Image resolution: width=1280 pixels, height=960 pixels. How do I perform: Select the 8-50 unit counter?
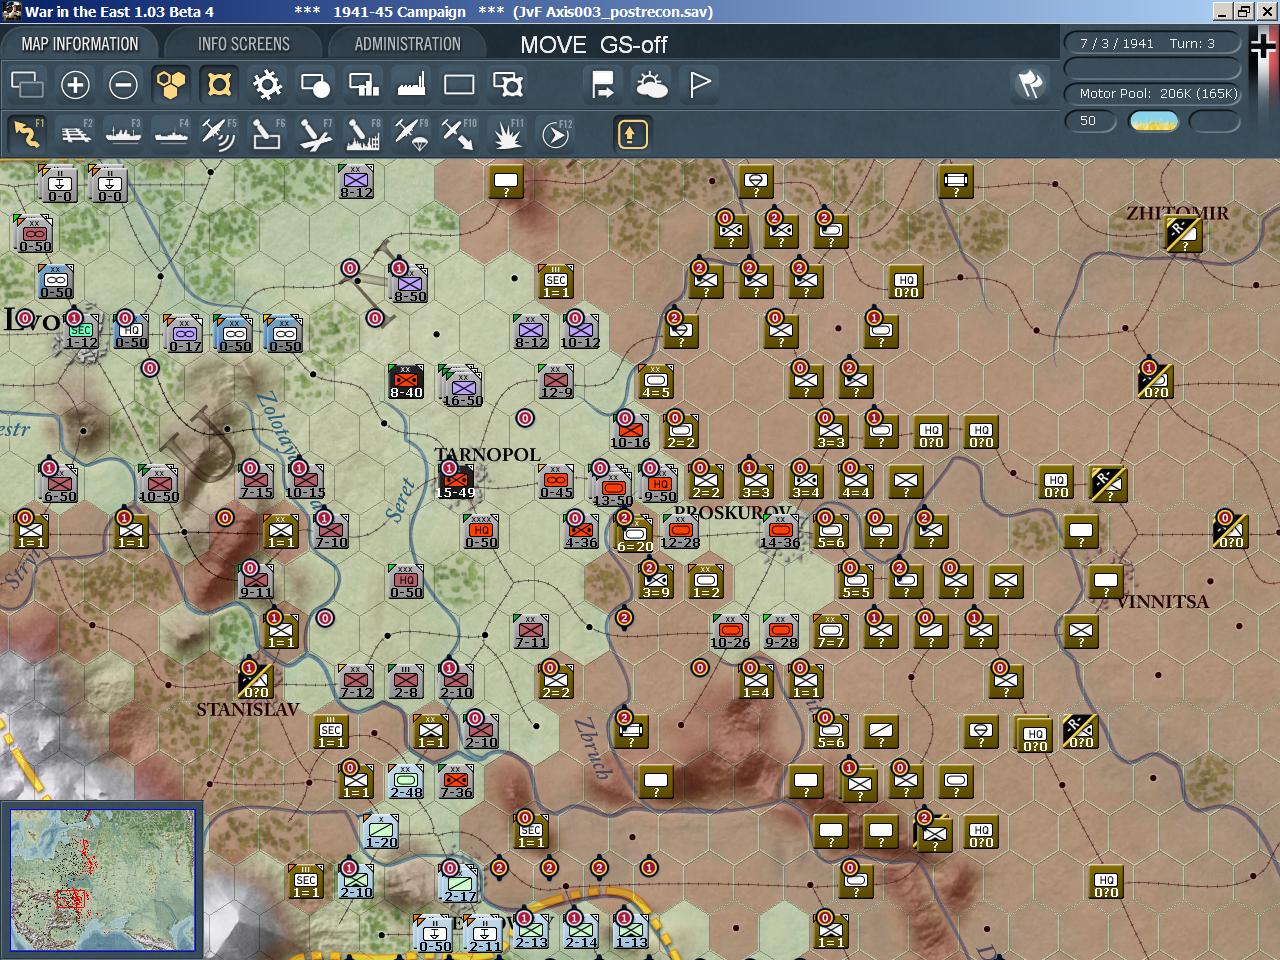408,283
